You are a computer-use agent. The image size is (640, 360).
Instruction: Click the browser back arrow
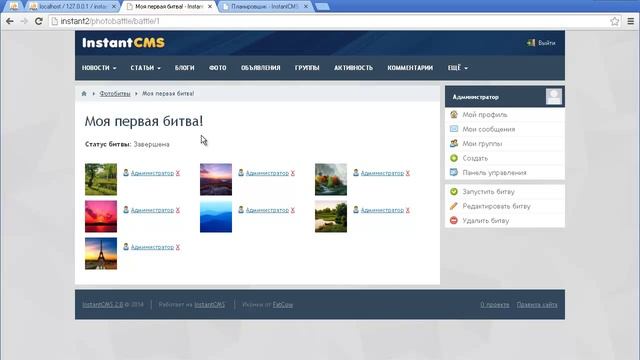click(x=9, y=21)
